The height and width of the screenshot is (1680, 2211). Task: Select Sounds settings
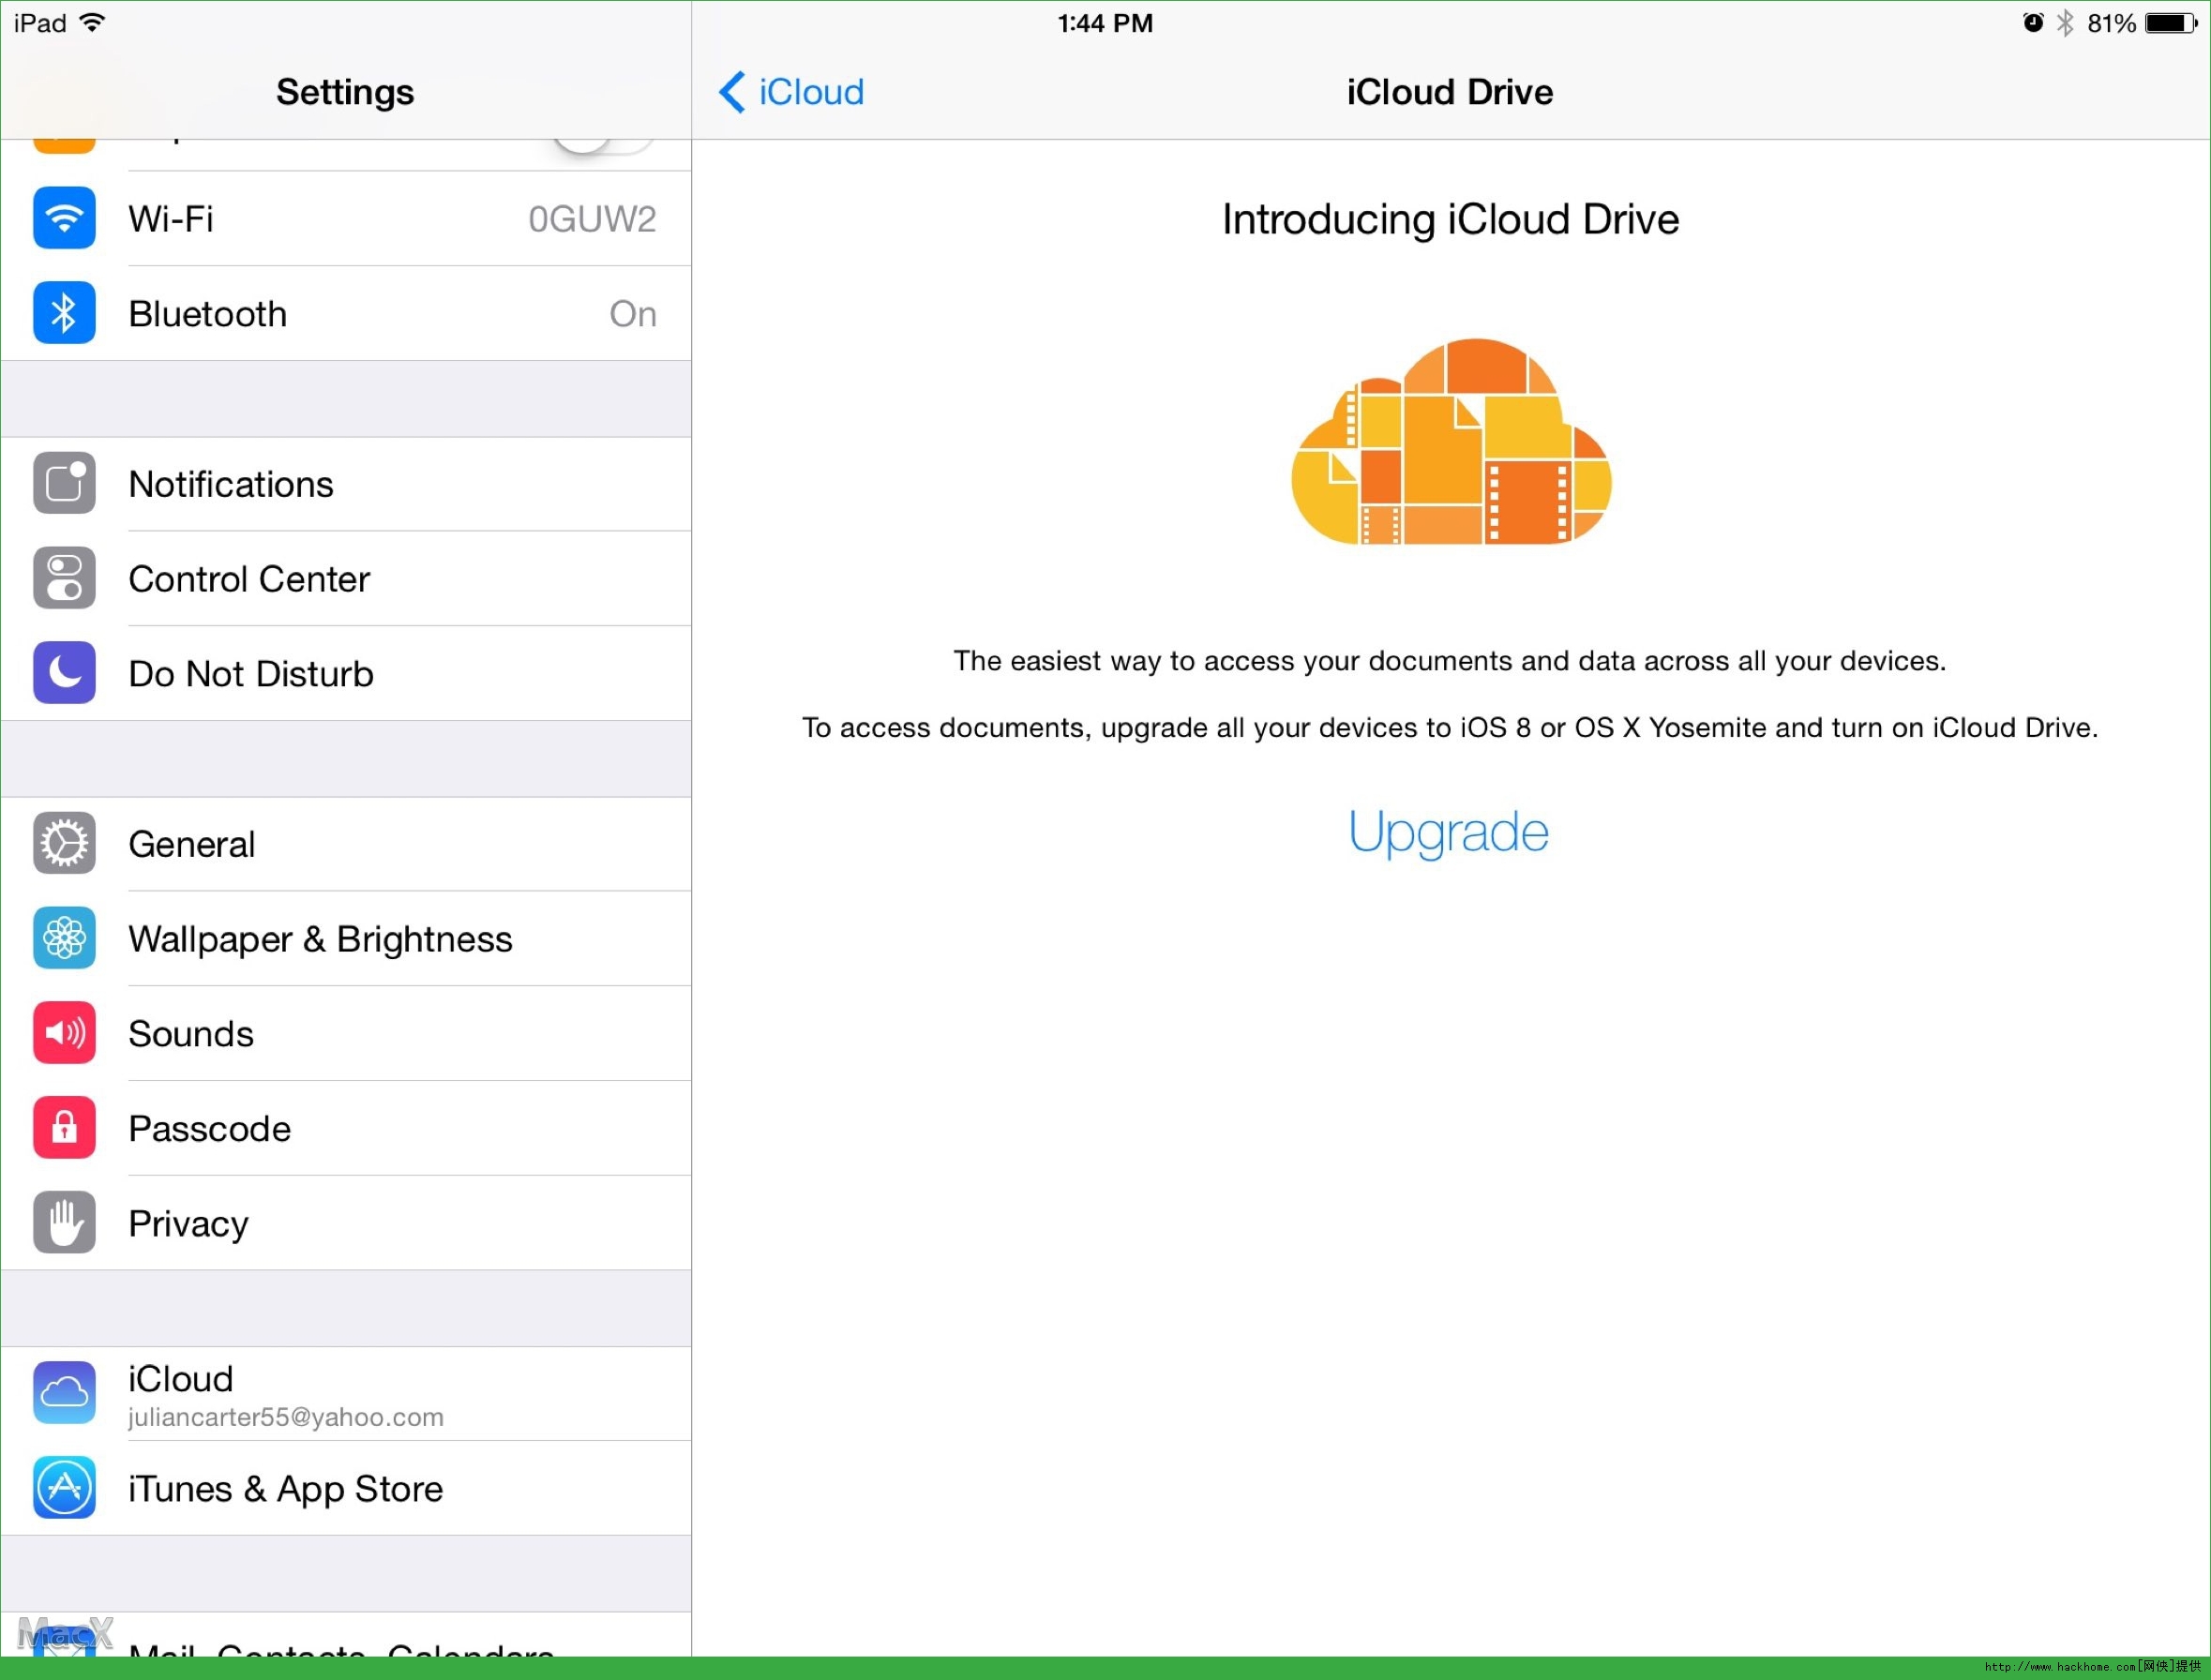pyautogui.click(x=346, y=1034)
